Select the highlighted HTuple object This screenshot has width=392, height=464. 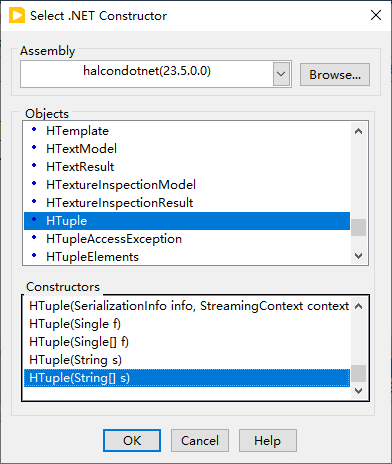187,221
